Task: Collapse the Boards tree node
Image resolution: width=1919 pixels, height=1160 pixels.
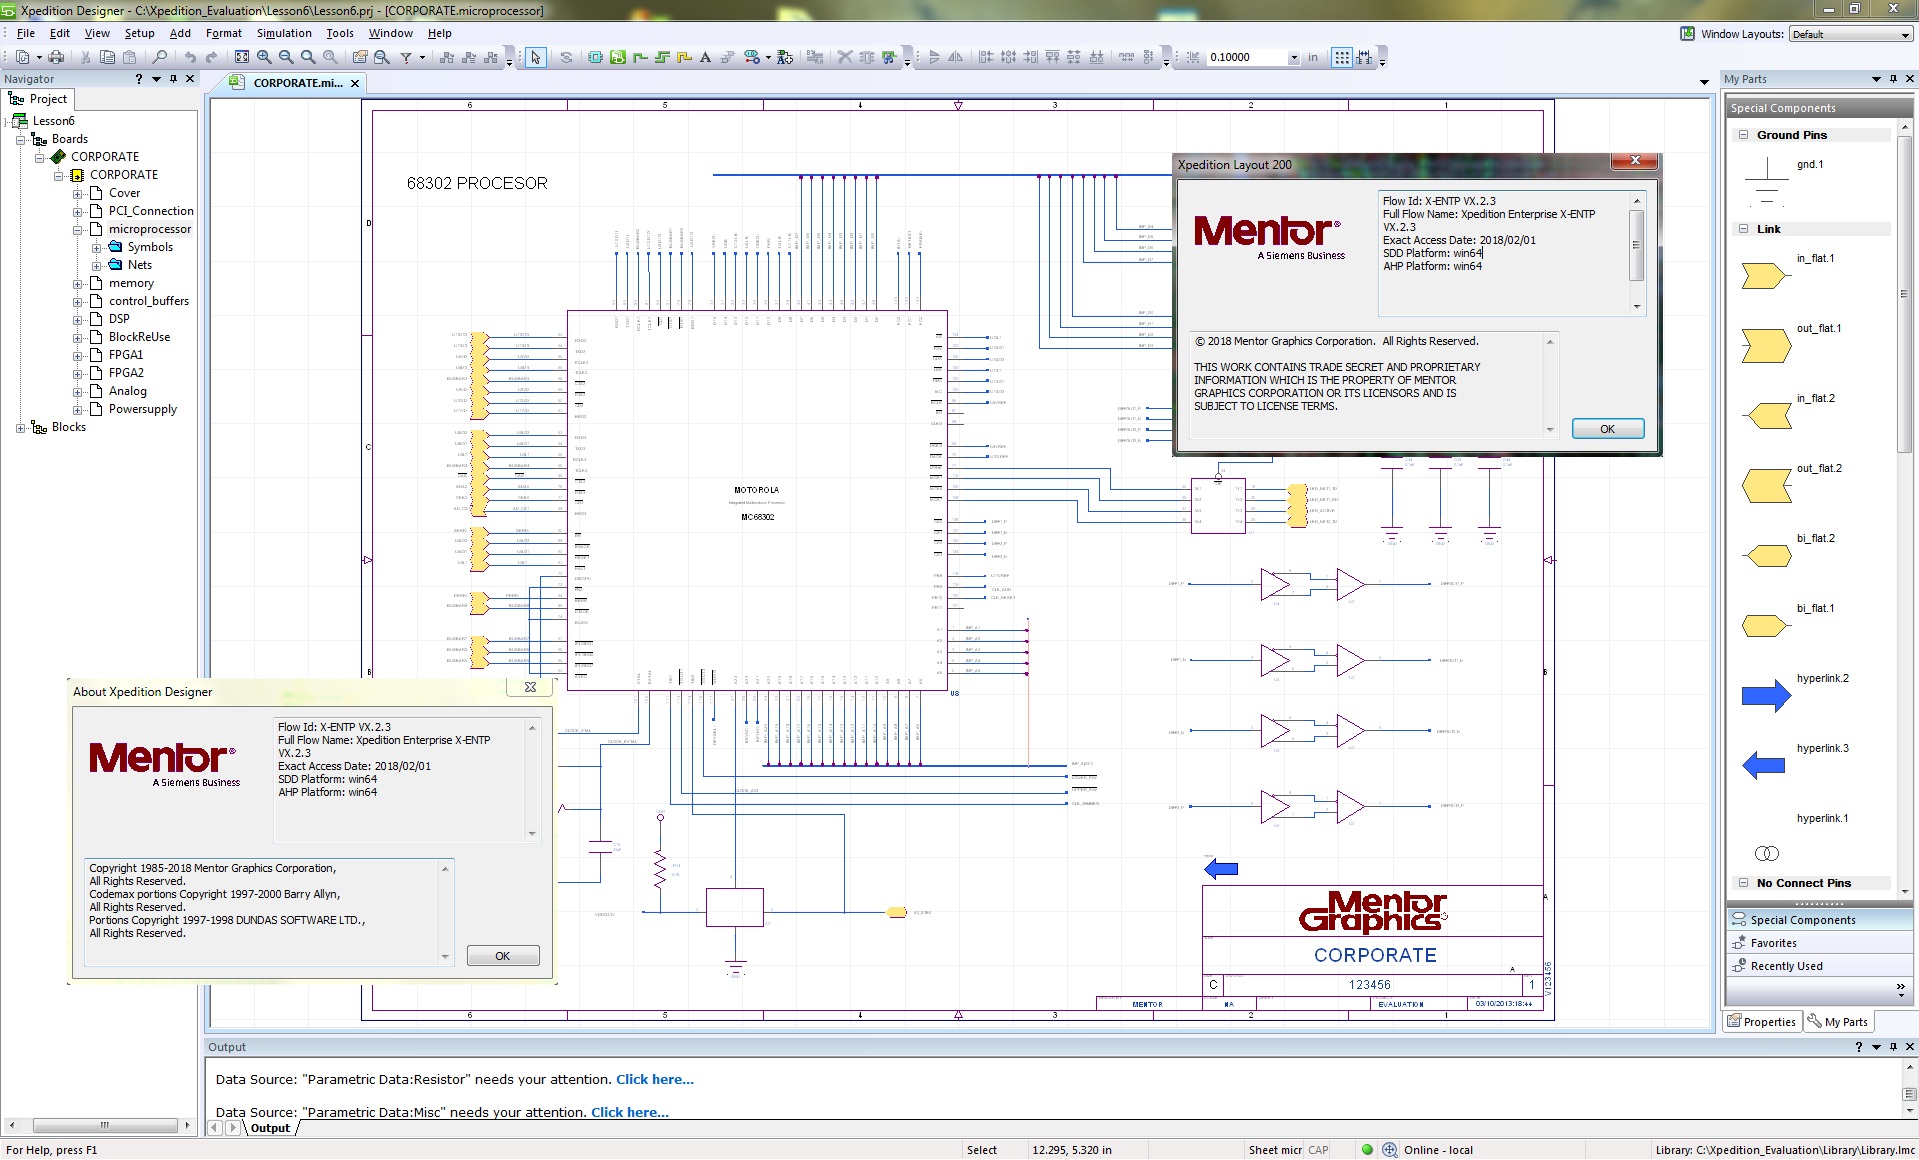Action: 20,139
